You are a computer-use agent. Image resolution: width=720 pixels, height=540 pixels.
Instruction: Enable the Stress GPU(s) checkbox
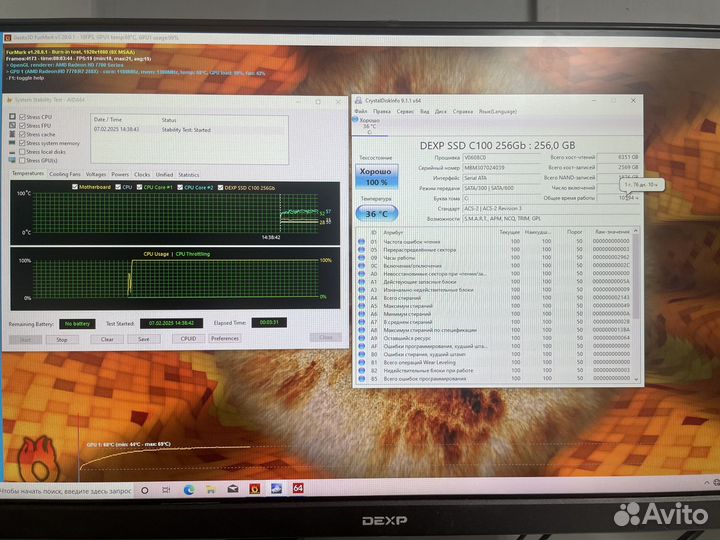pos(22,160)
